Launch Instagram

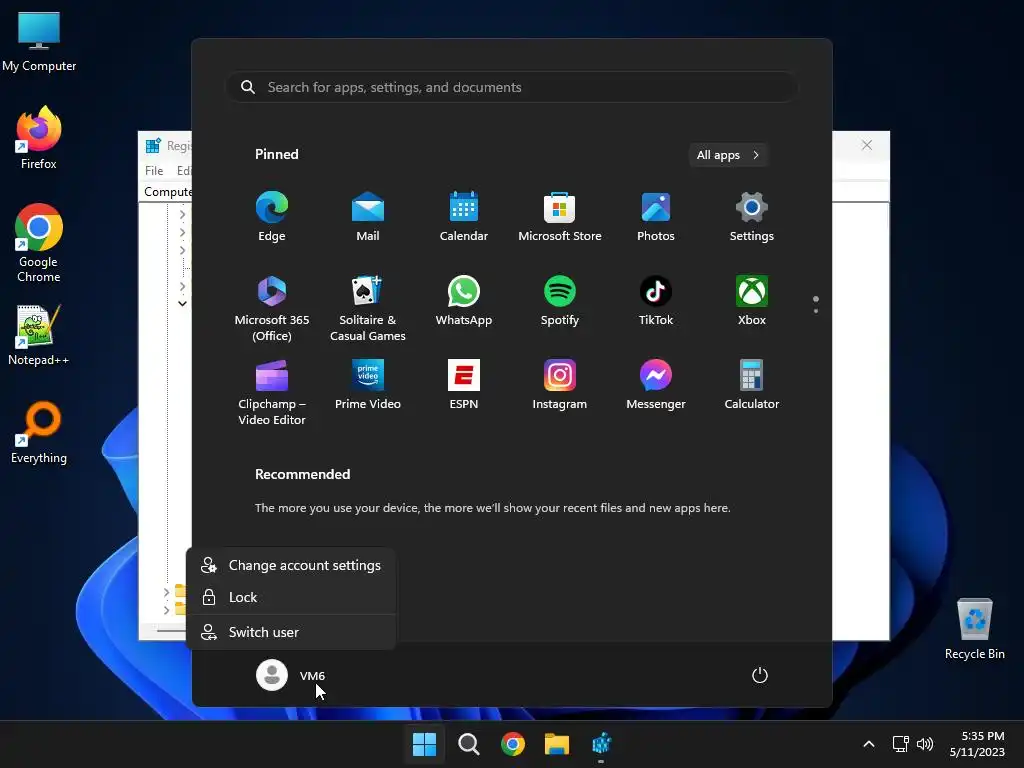[x=560, y=385]
